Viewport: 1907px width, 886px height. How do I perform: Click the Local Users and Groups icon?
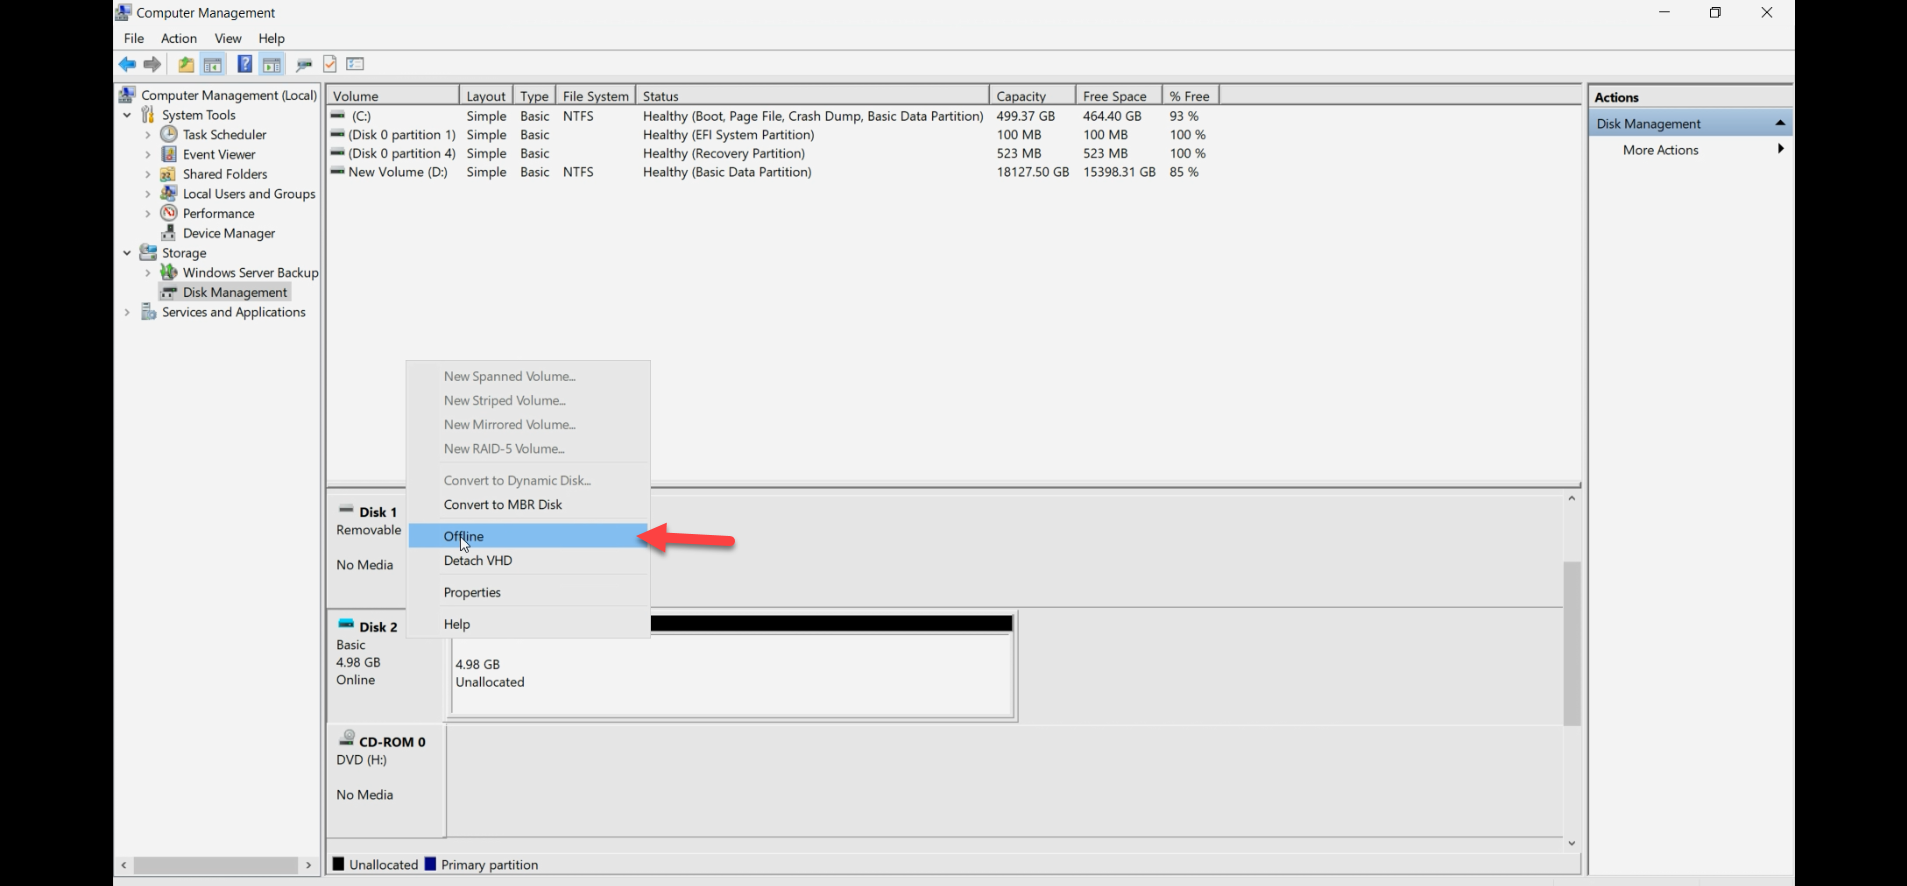point(169,193)
